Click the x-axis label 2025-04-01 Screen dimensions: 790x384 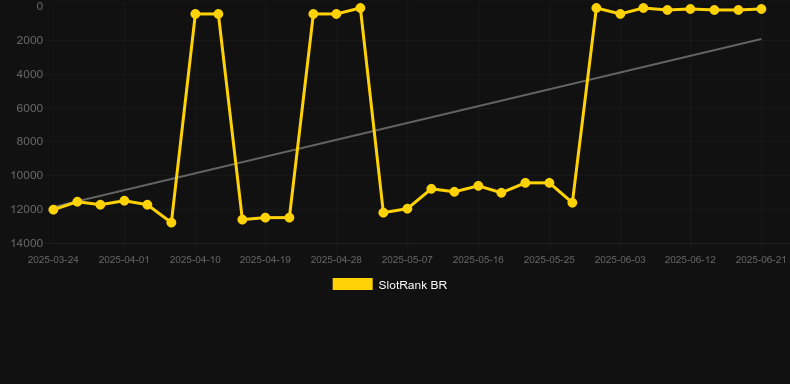[x=124, y=260]
